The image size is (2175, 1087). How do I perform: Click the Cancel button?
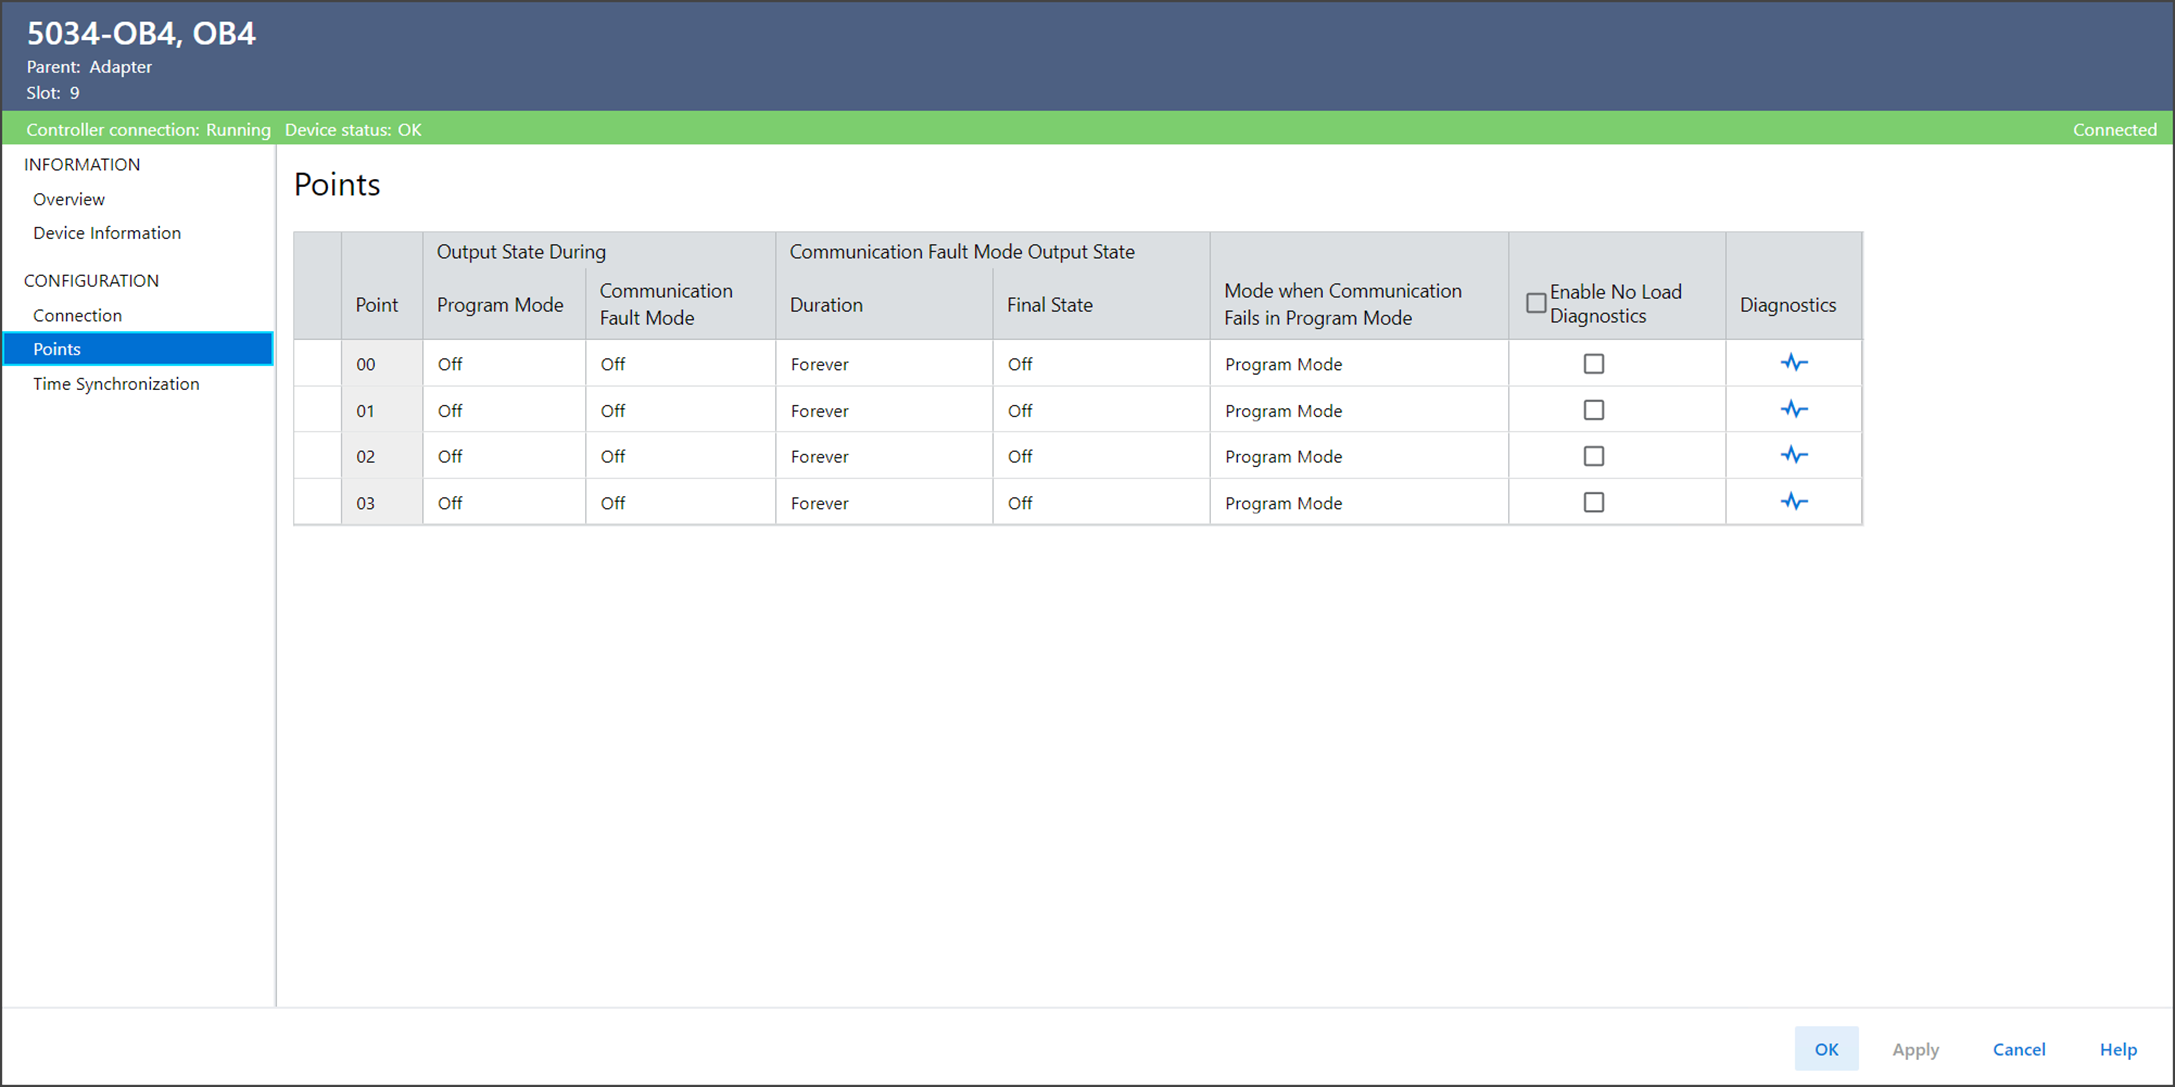[2018, 1049]
